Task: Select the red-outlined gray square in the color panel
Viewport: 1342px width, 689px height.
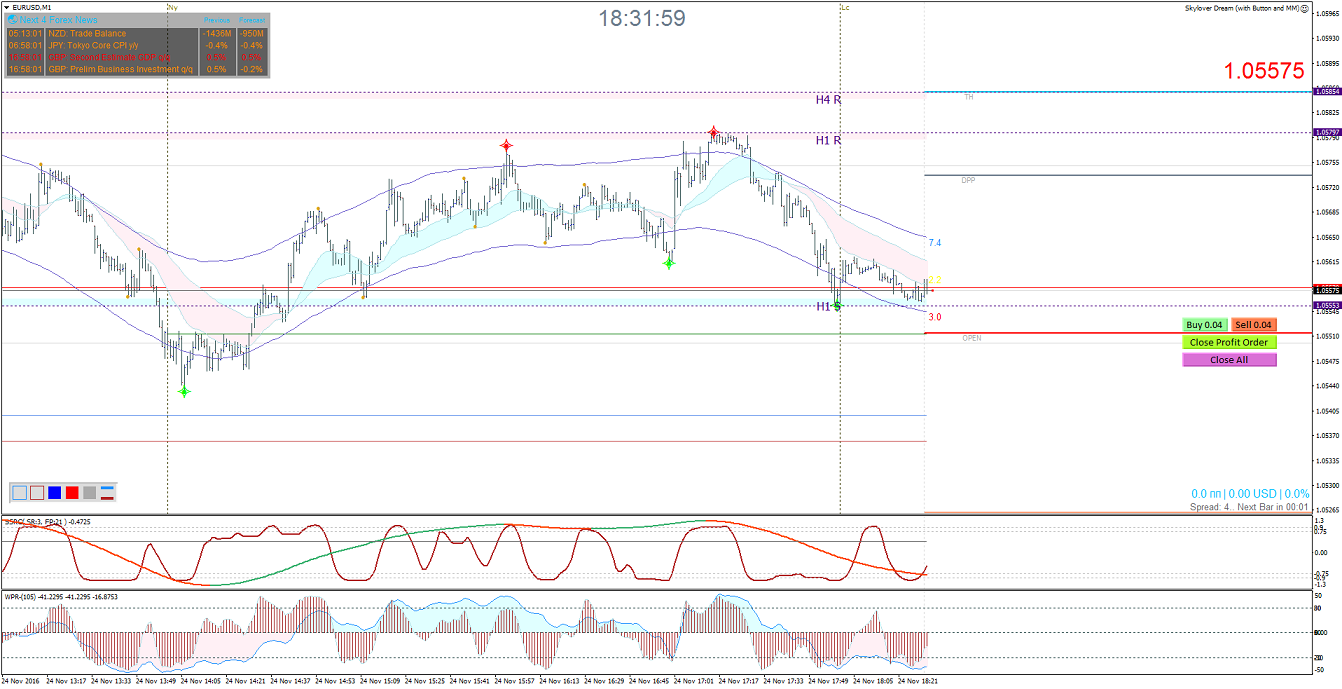Action: 37,492
